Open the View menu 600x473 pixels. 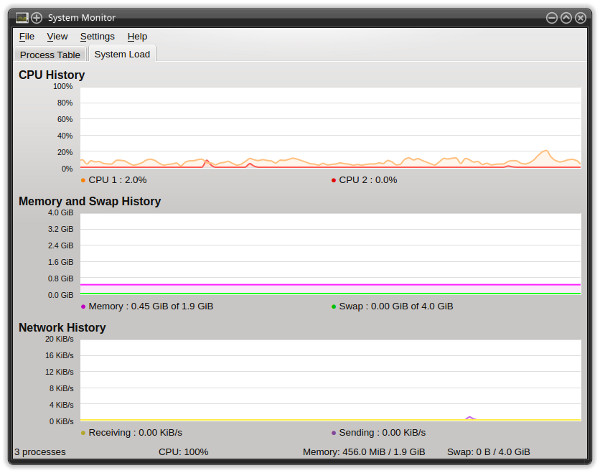(x=57, y=37)
